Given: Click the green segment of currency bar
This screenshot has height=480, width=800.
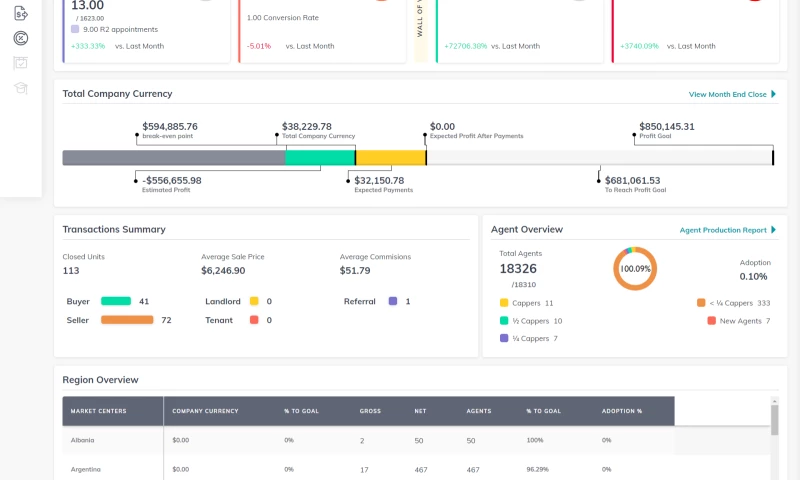Looking at the screenshot, I should tap(320, 158).
